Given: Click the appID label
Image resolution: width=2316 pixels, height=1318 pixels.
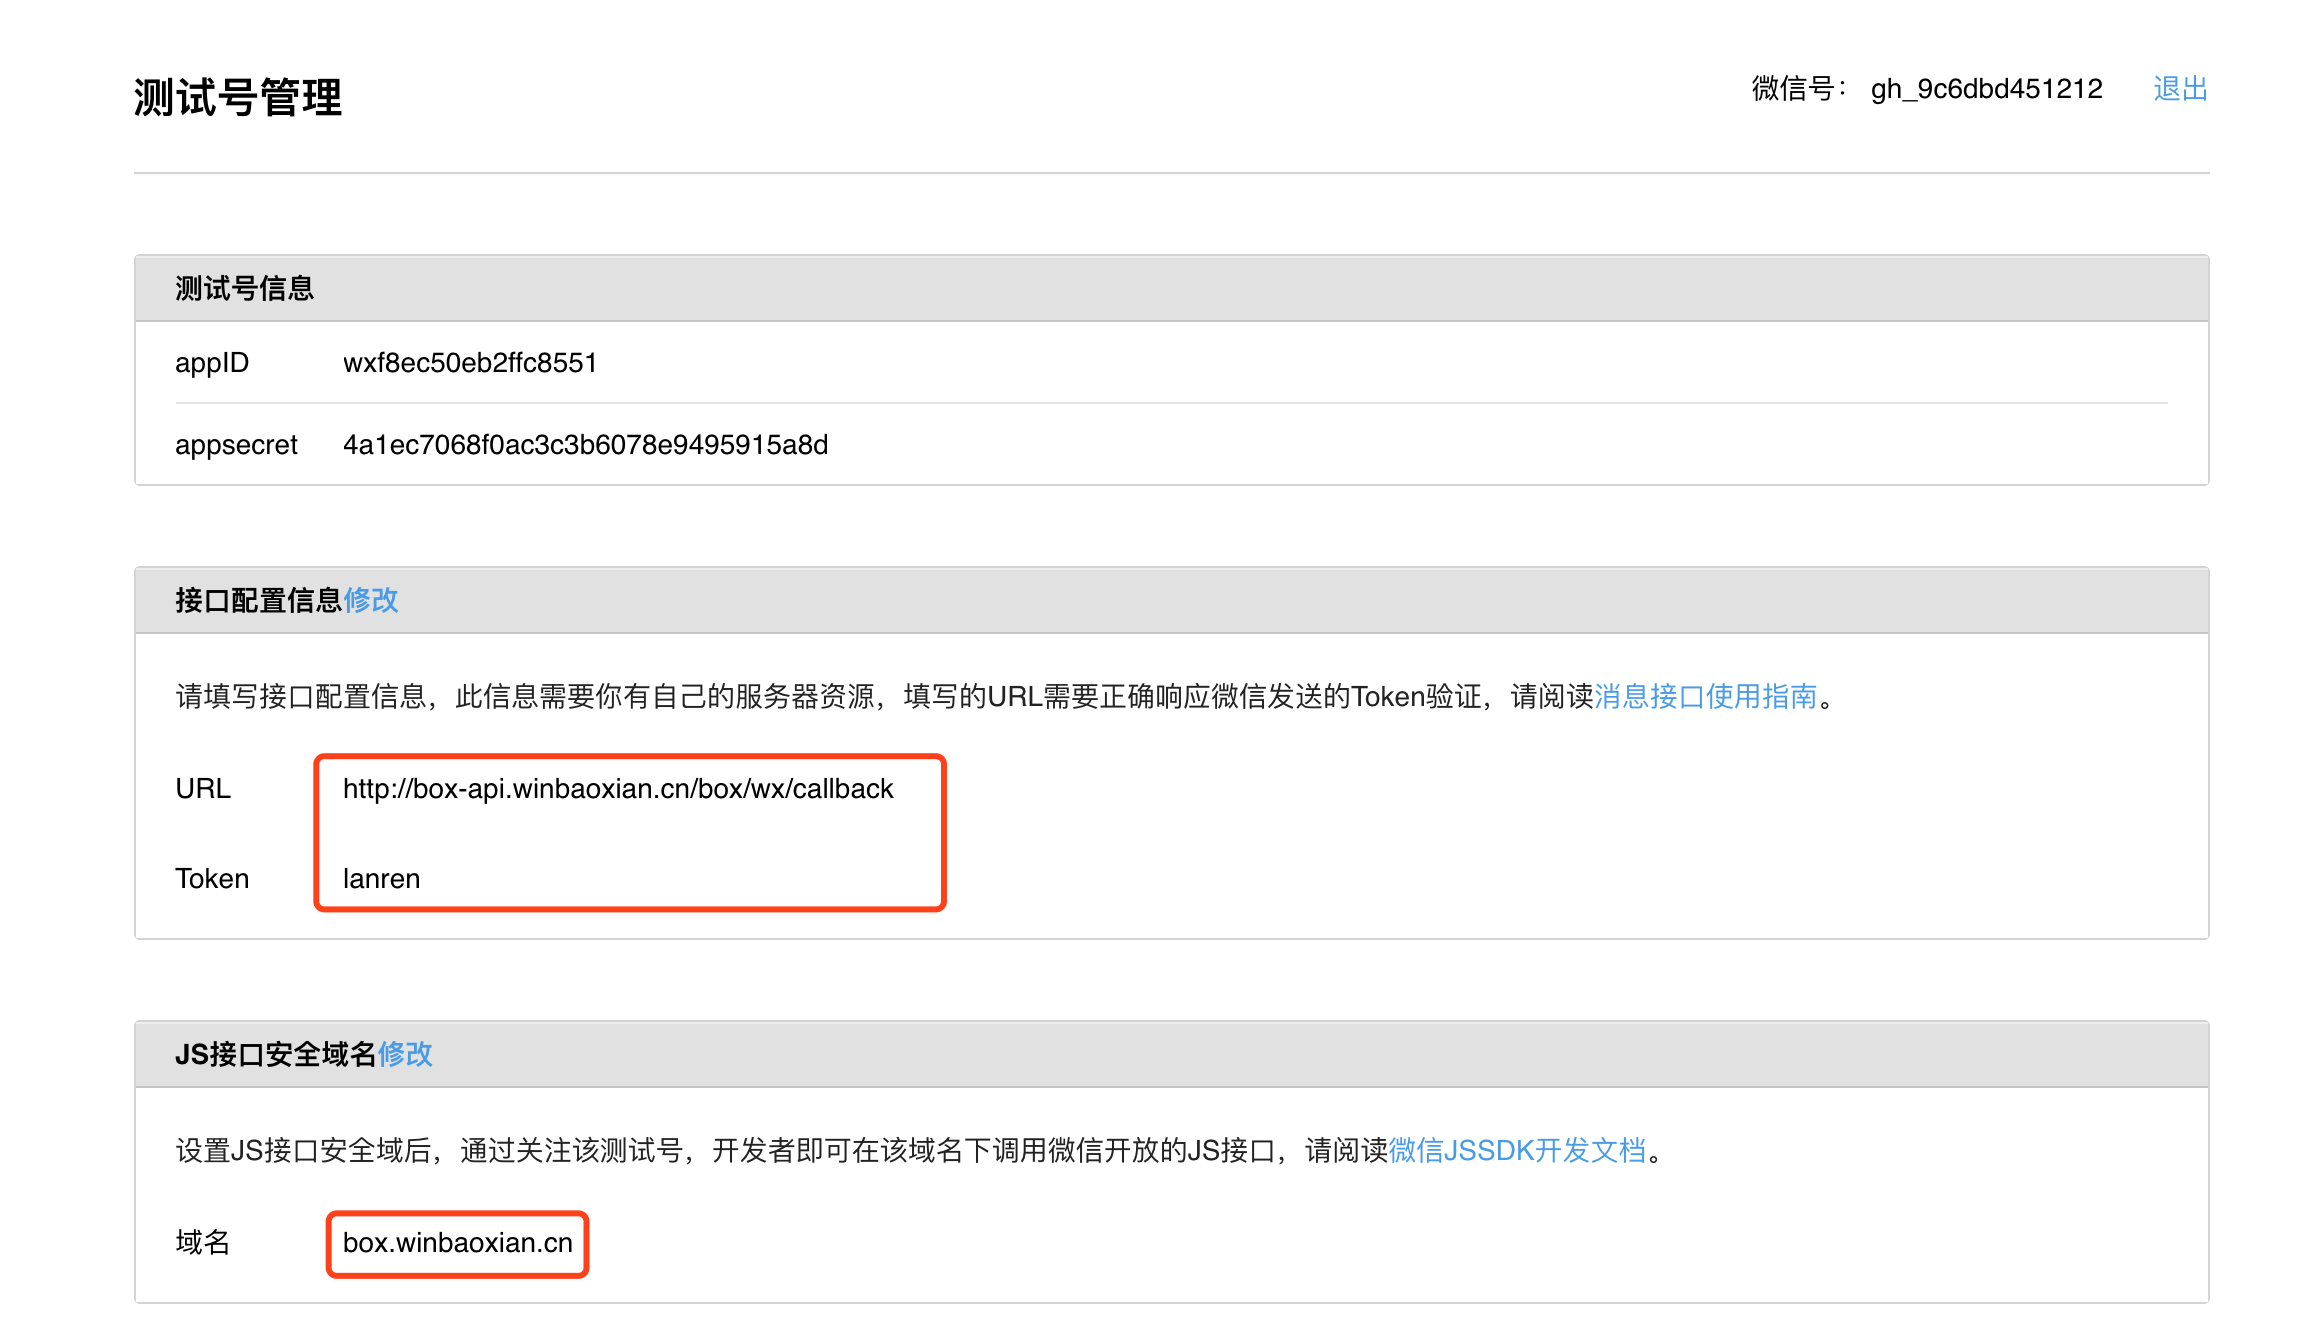Looking at the screenshot, I should [211, 362].
